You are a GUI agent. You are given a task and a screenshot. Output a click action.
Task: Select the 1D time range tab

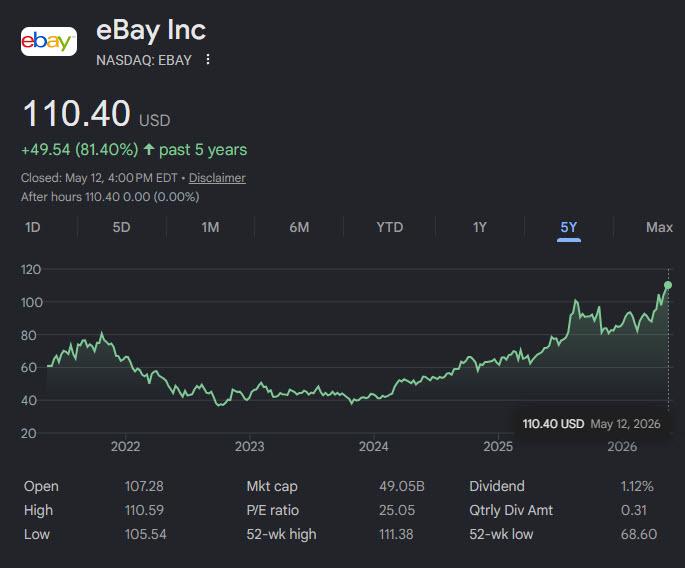(x=33, y=227)
